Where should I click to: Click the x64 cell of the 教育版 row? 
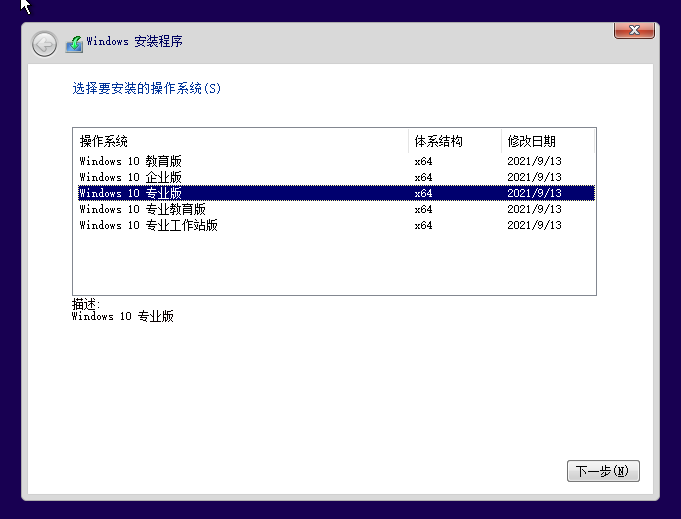pos(424,161)
